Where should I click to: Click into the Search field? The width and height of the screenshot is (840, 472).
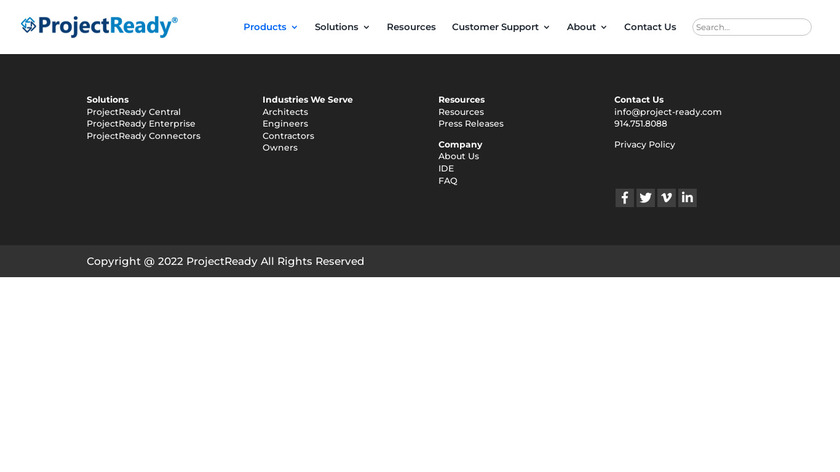(x=751, y=27)
